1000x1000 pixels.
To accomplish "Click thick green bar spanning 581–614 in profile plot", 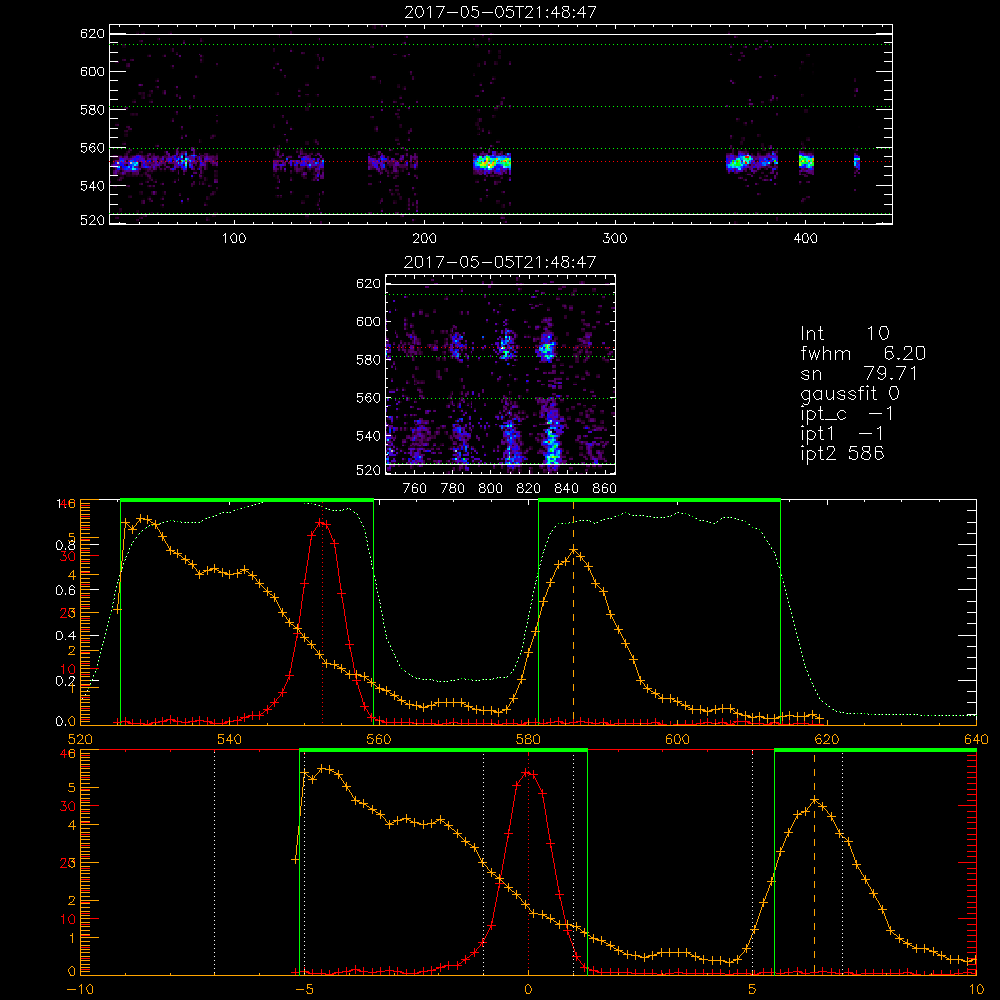I will point(659,500).
